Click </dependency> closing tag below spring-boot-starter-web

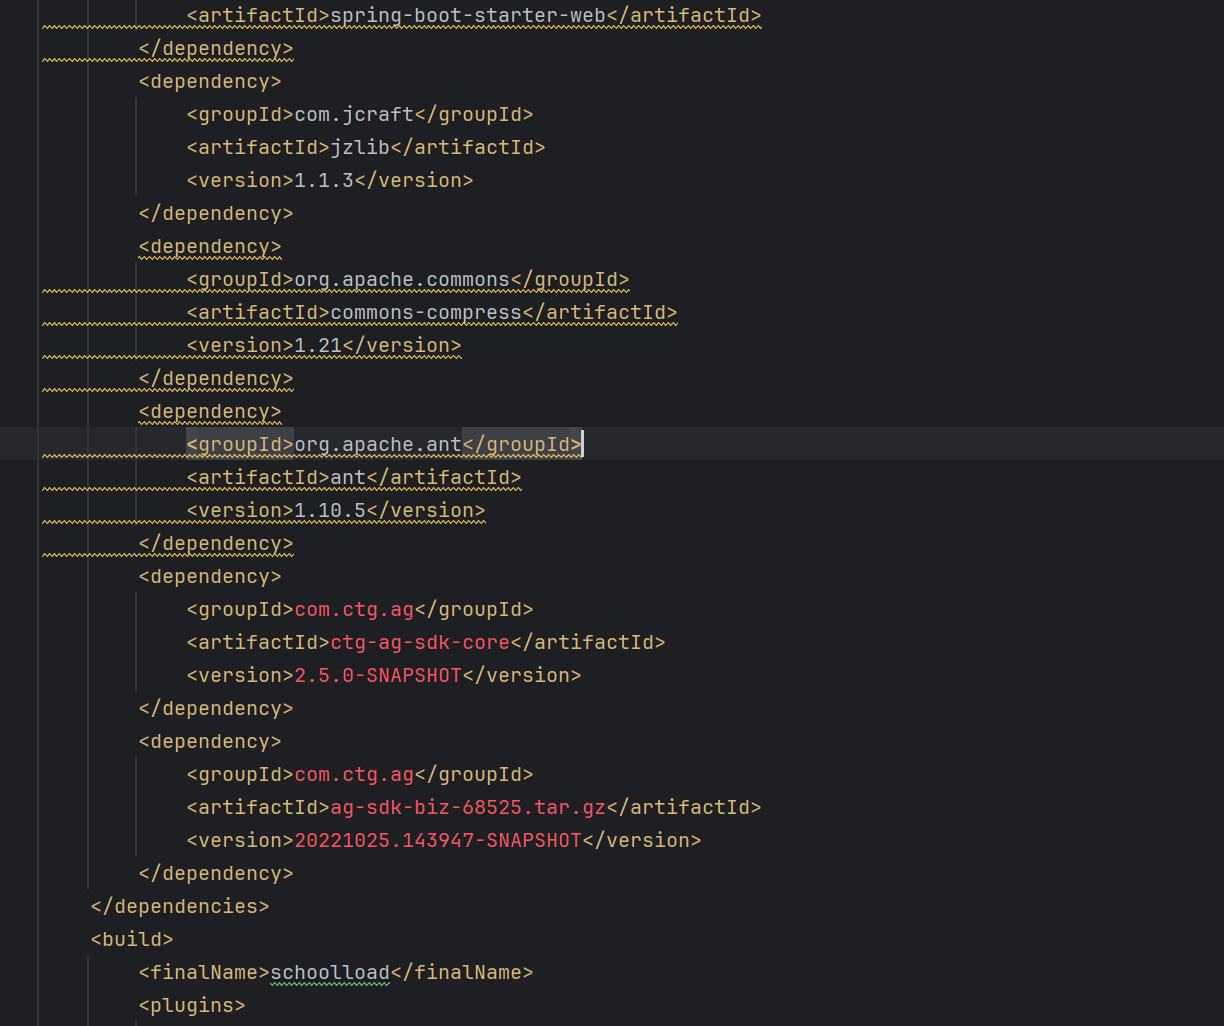click(216, 48)
